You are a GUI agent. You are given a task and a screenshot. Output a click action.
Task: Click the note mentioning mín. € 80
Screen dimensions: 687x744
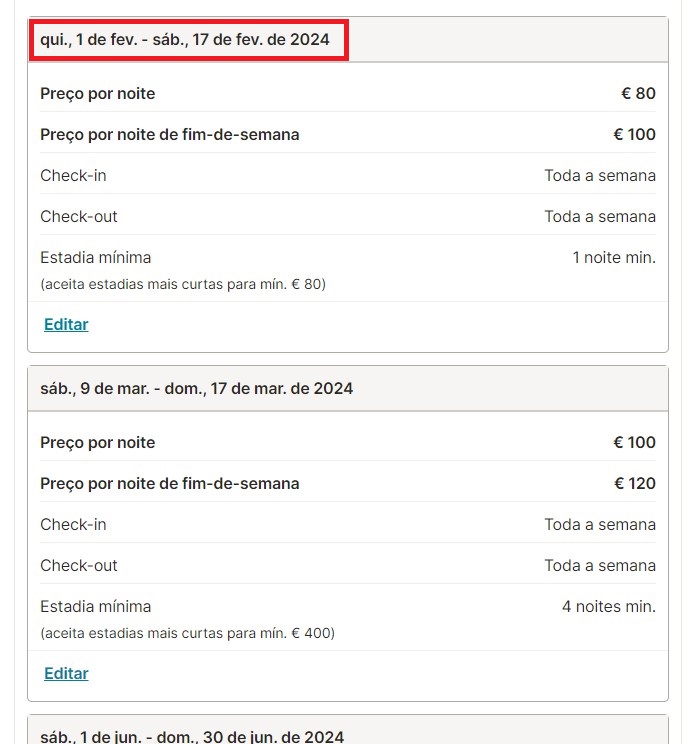(183, 284)
